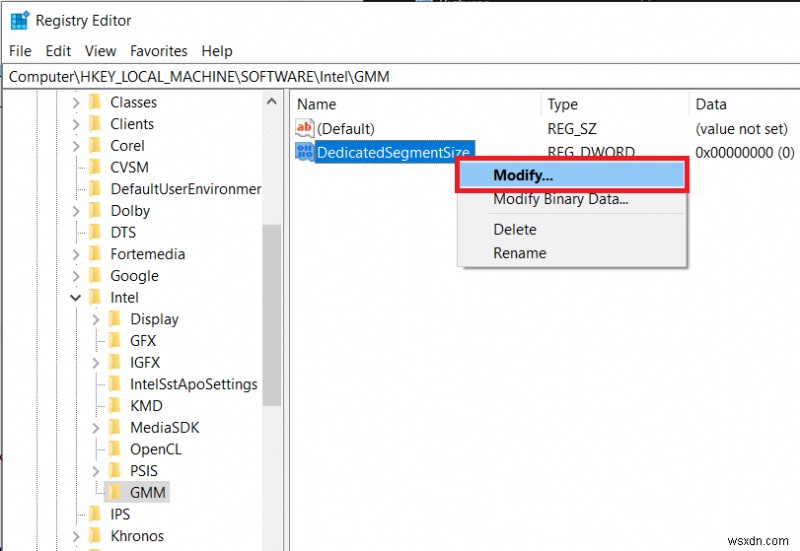Click the tree pane vertical scrollbar thumb

click(272, 315)
